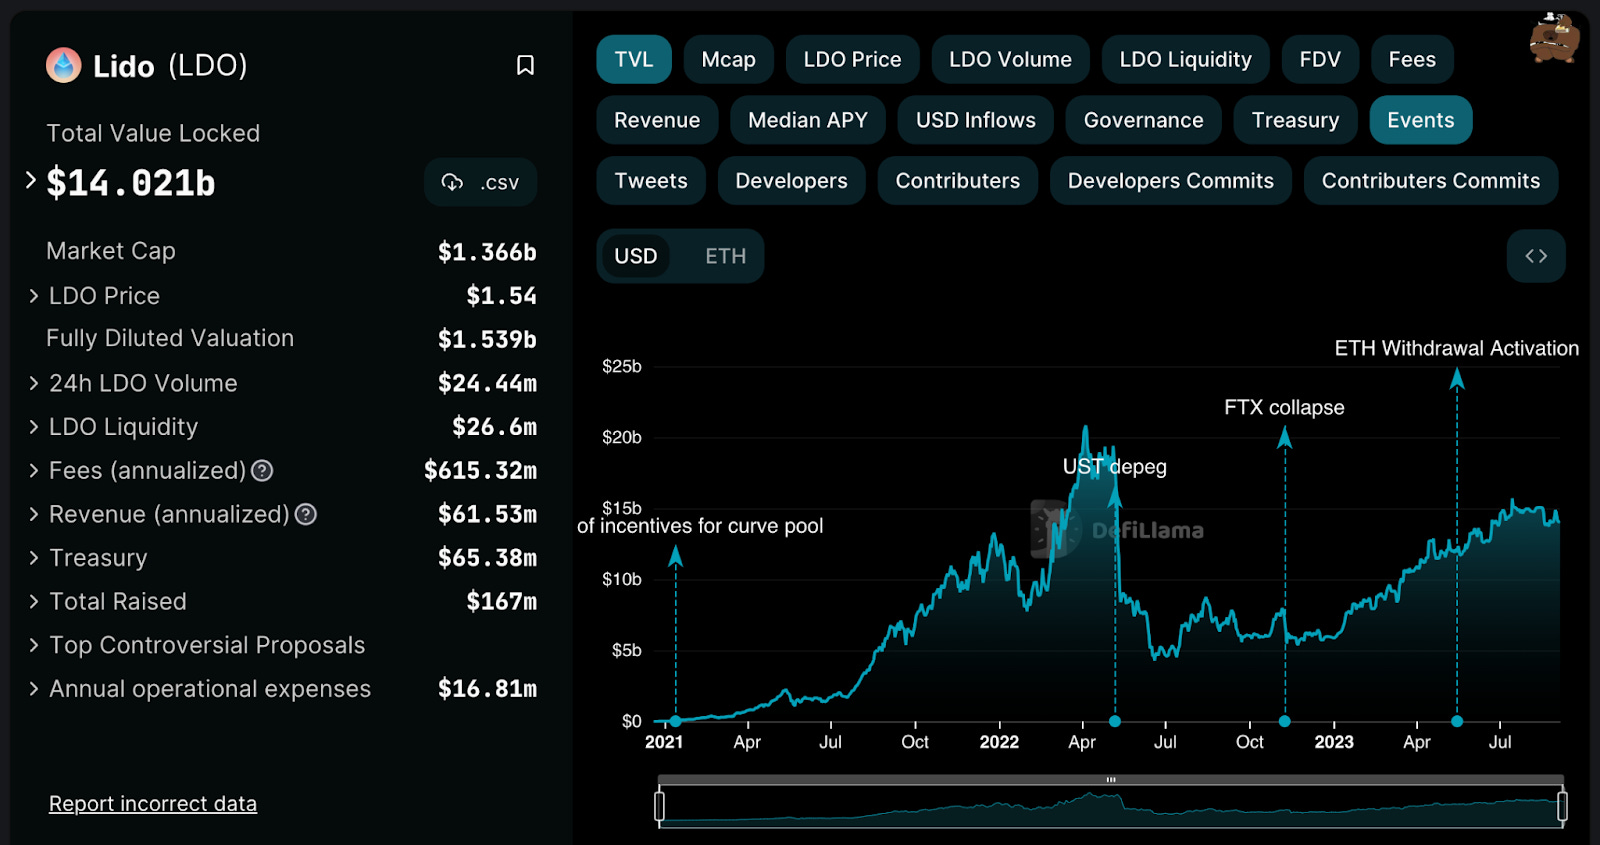Switch chart denomination to ETH

(x=726, y=256)
